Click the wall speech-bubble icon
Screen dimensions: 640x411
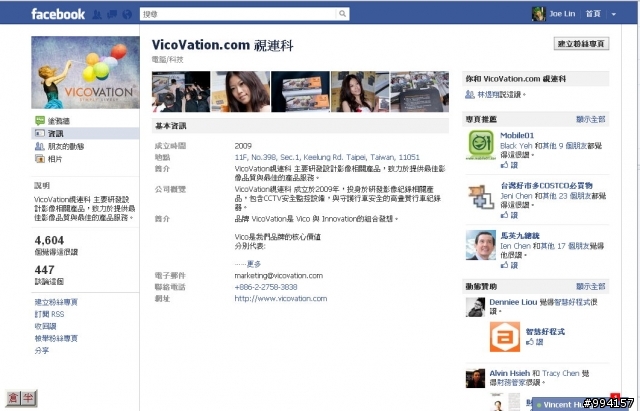tap(40, 120)
